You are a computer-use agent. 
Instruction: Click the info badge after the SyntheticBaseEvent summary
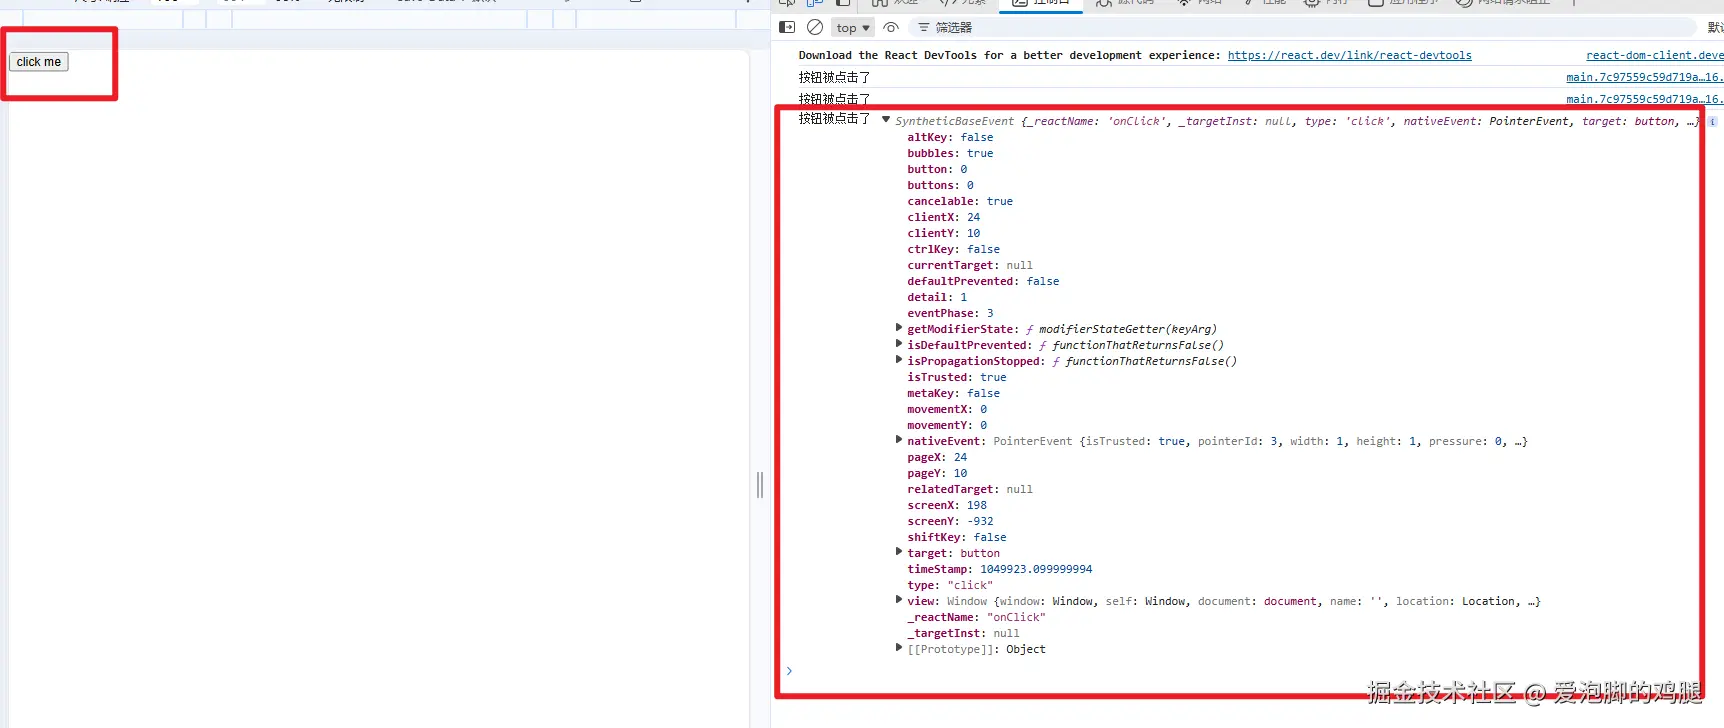pos(1712,121)
